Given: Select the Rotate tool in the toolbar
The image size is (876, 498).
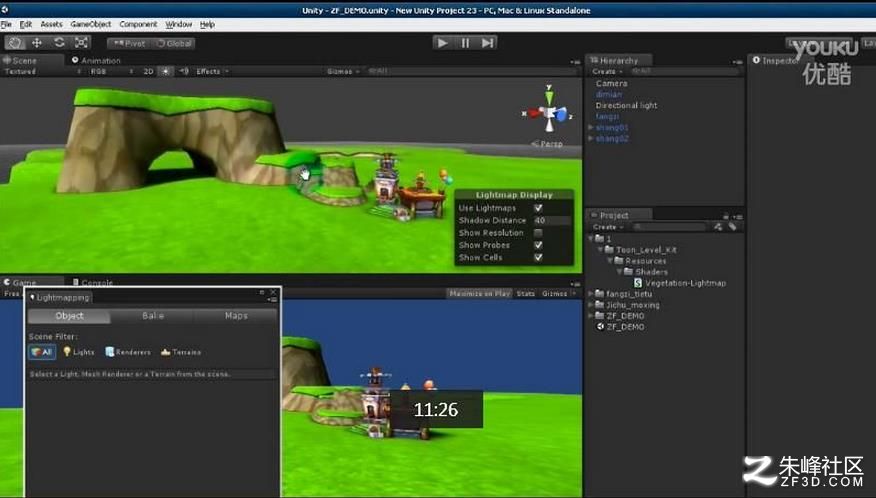Looking at the screenshot, I should [x=59, y=43].
